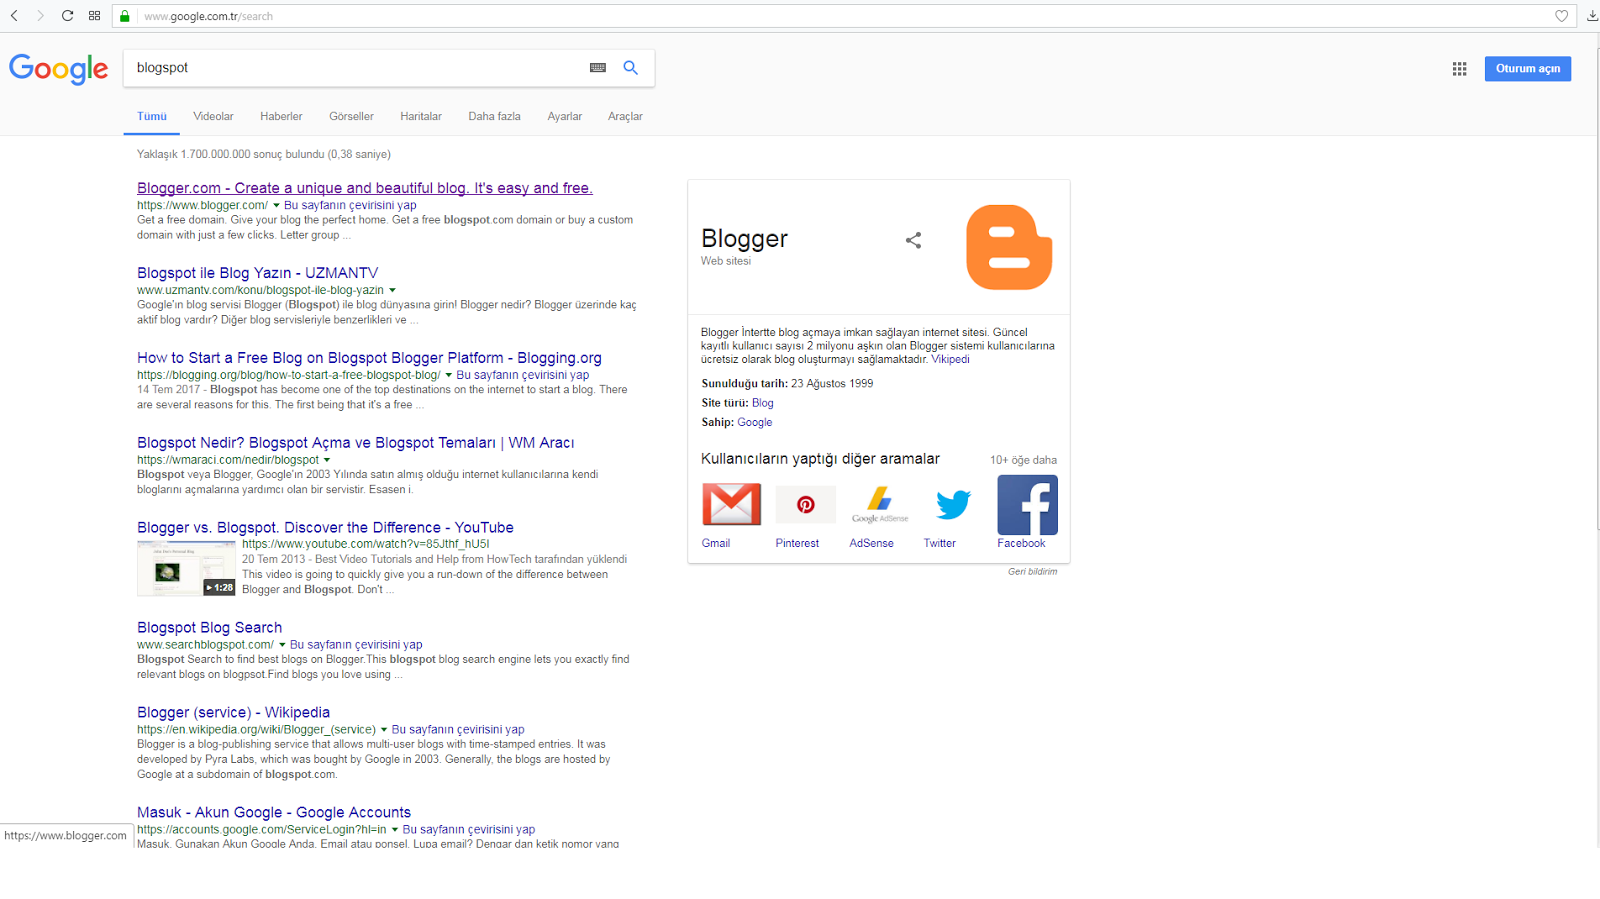Click the orange Blogger logo
This screenshot has height=899, width=1600.
pyautogui.click(x=1009, y=247)
